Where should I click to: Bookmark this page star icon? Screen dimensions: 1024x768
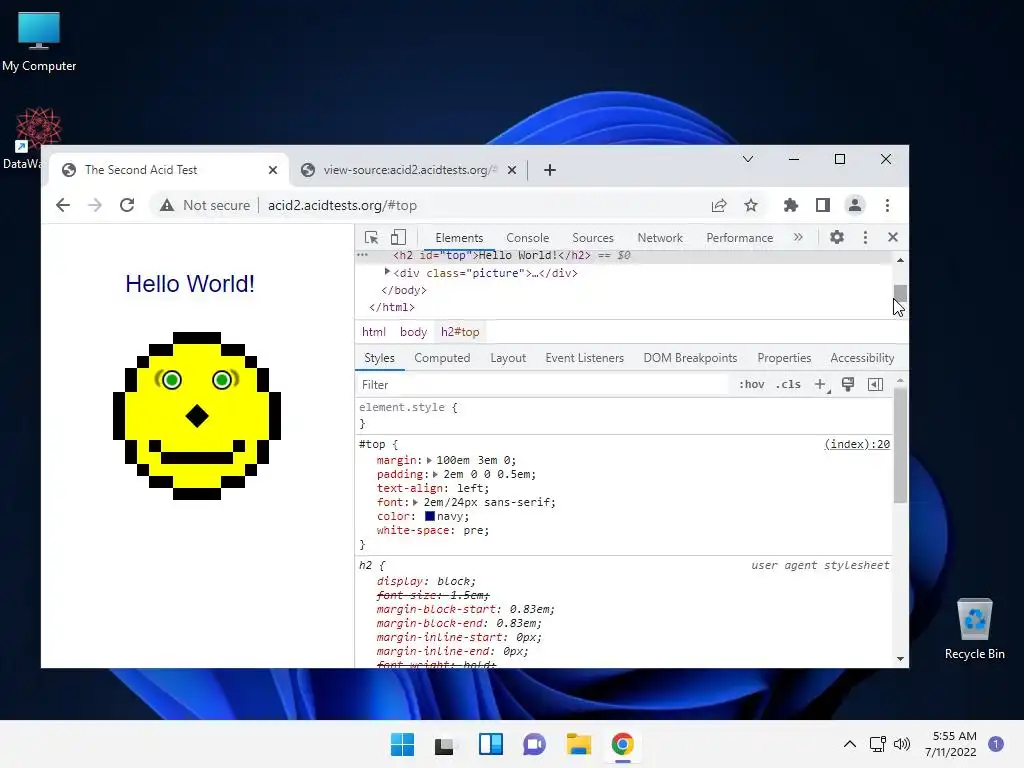[x=751, y=205]
